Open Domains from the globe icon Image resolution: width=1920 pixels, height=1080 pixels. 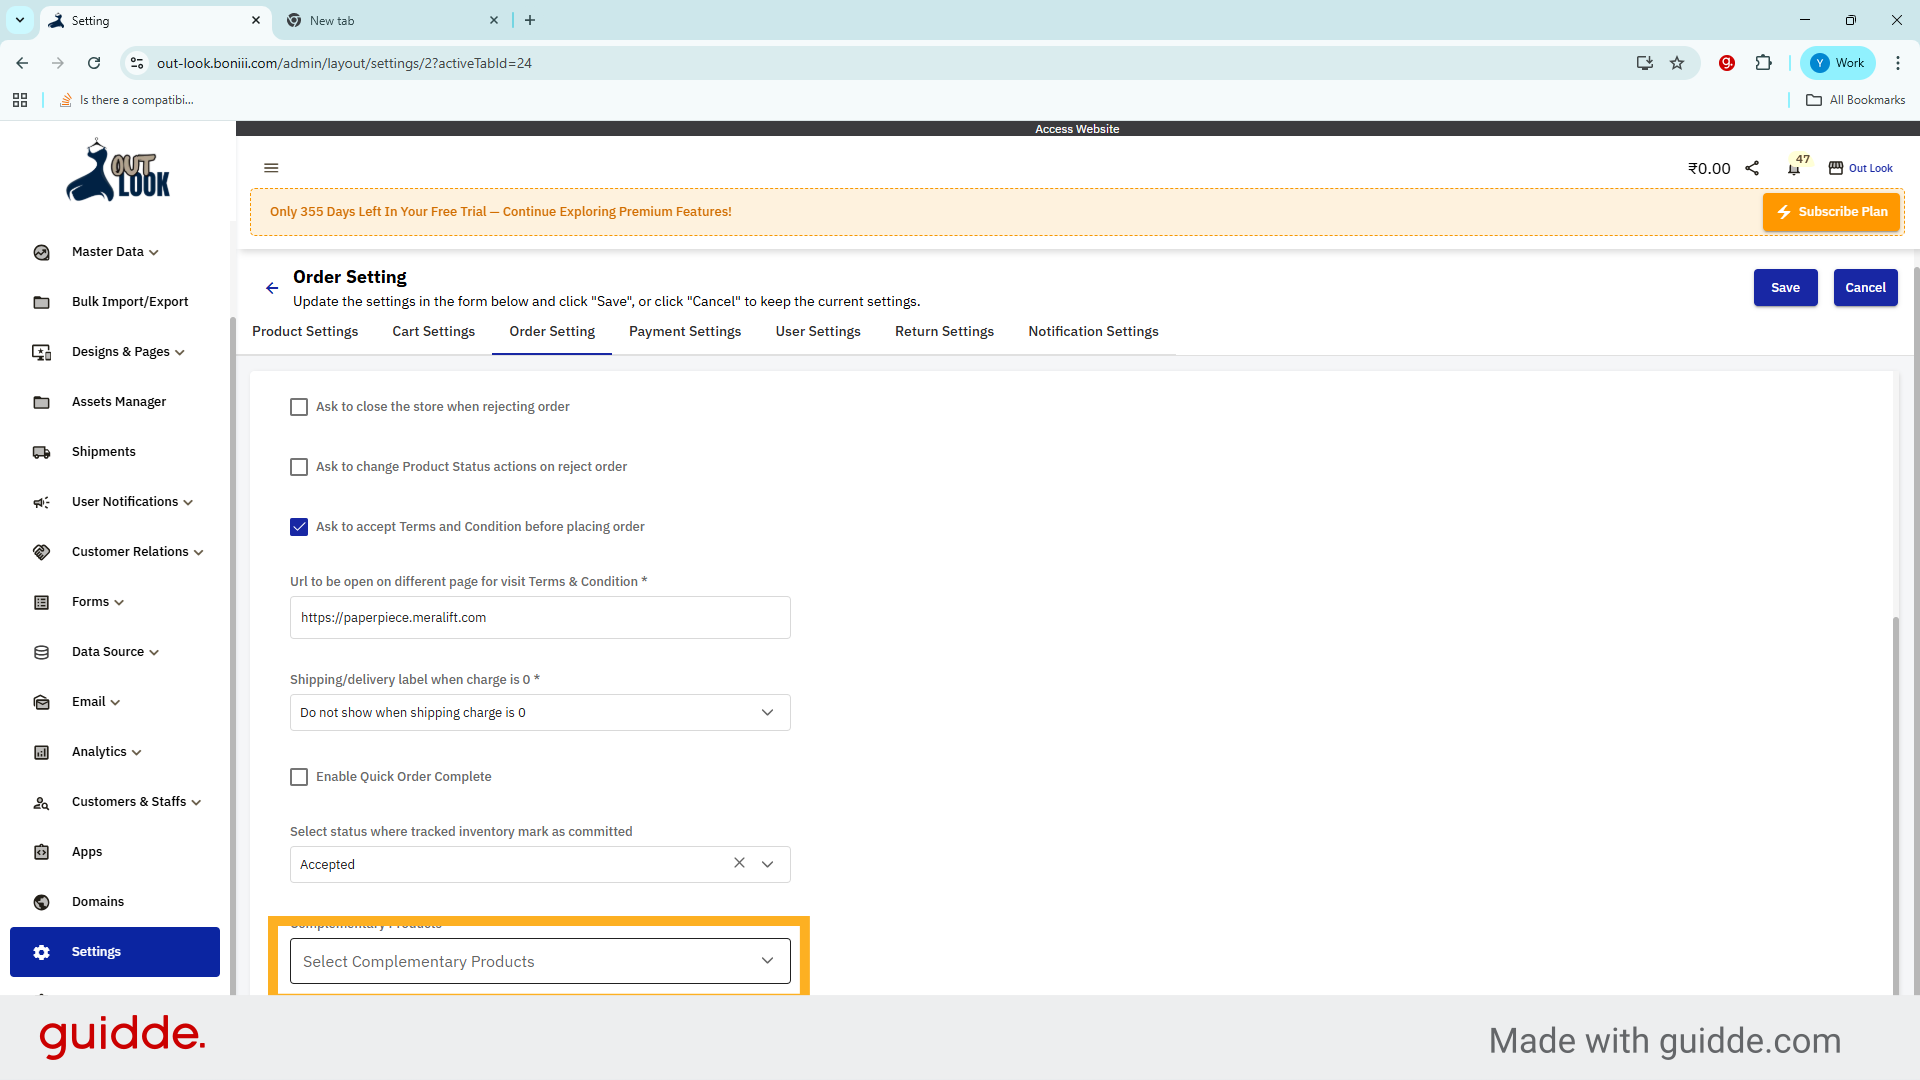[41, 902]
